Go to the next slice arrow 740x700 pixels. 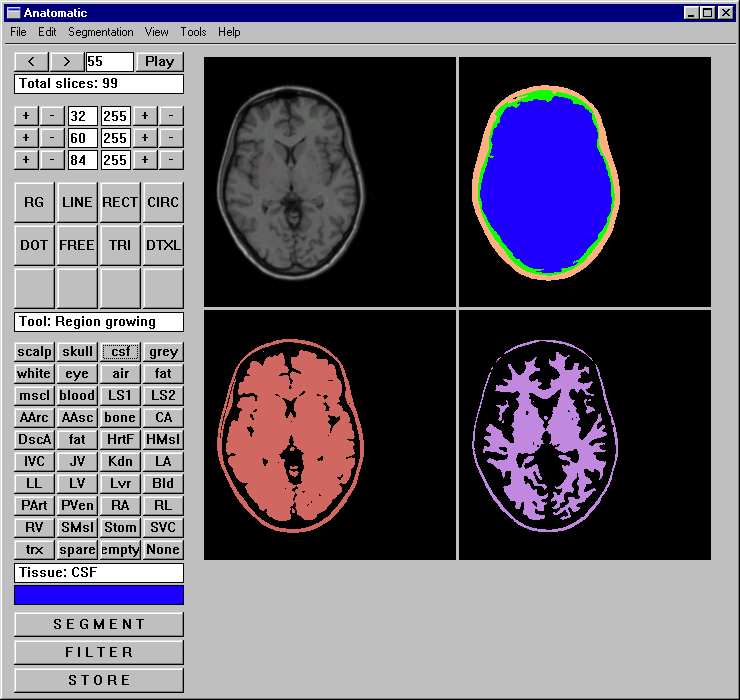click(67, 62)
